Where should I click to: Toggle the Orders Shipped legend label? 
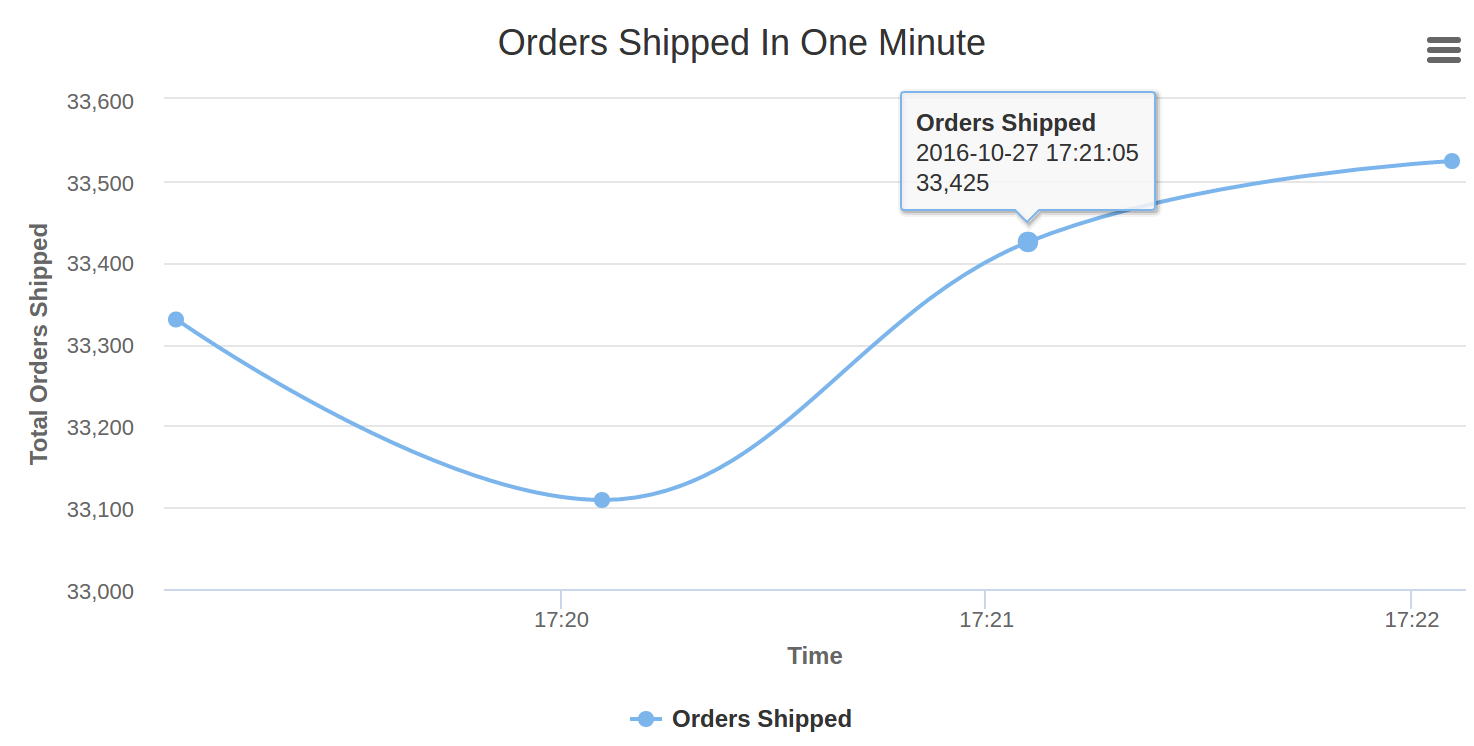(x=761, y=719)
